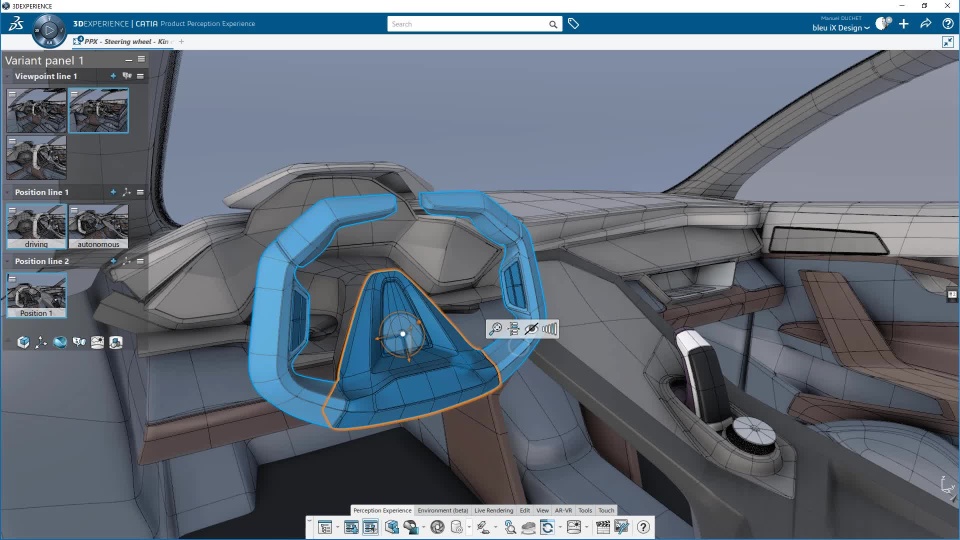Click the Share arrow icon
The width and height of the screenshot is (960, 540).
pyautogui.click(x=926, y=24)
